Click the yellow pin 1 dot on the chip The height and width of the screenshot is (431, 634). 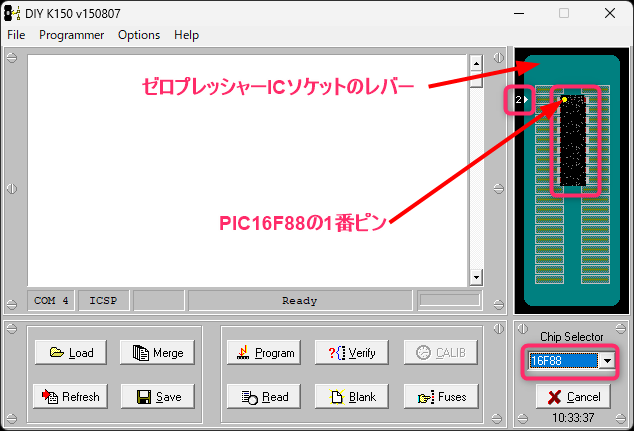tap(564, 99)
